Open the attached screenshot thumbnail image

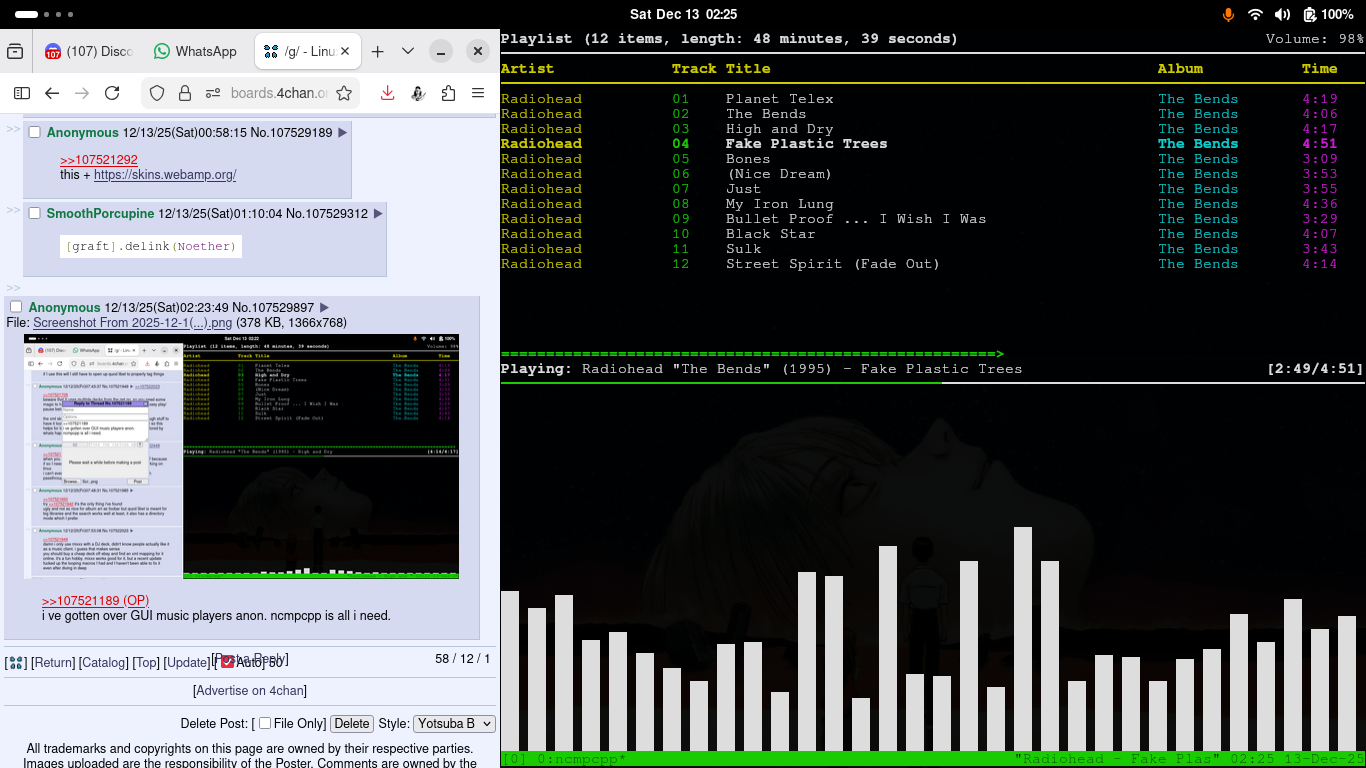(x=241, y=456)
